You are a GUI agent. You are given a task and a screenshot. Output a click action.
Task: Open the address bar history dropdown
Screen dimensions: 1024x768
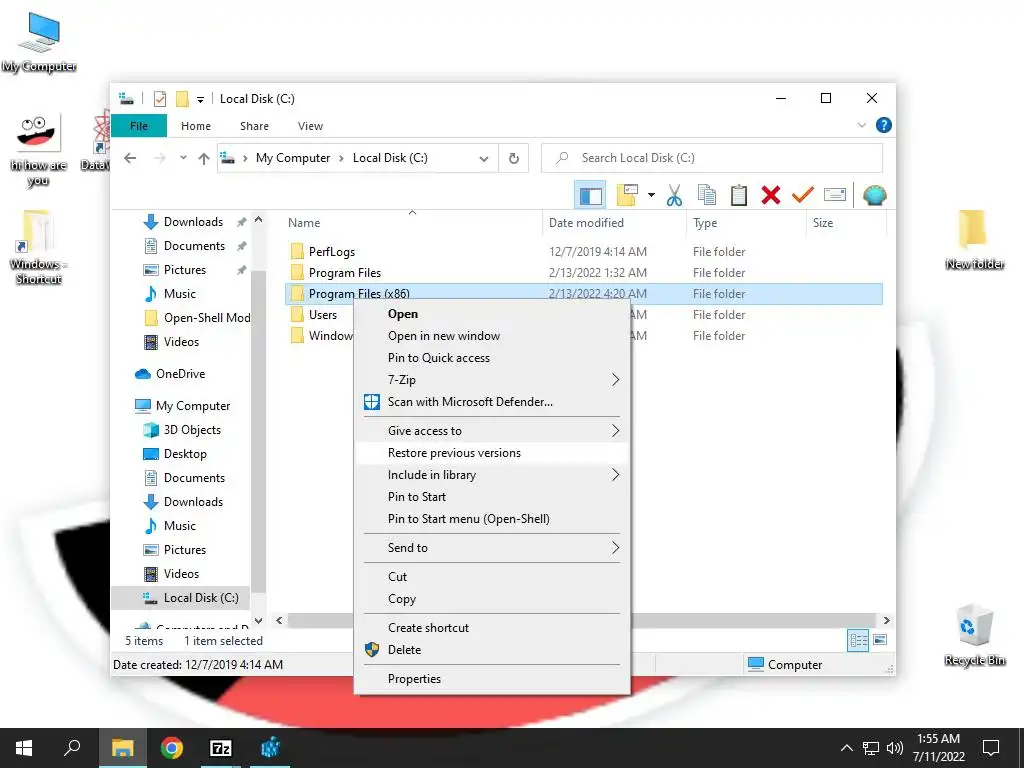pyautogui.click(x=483, y=158)
